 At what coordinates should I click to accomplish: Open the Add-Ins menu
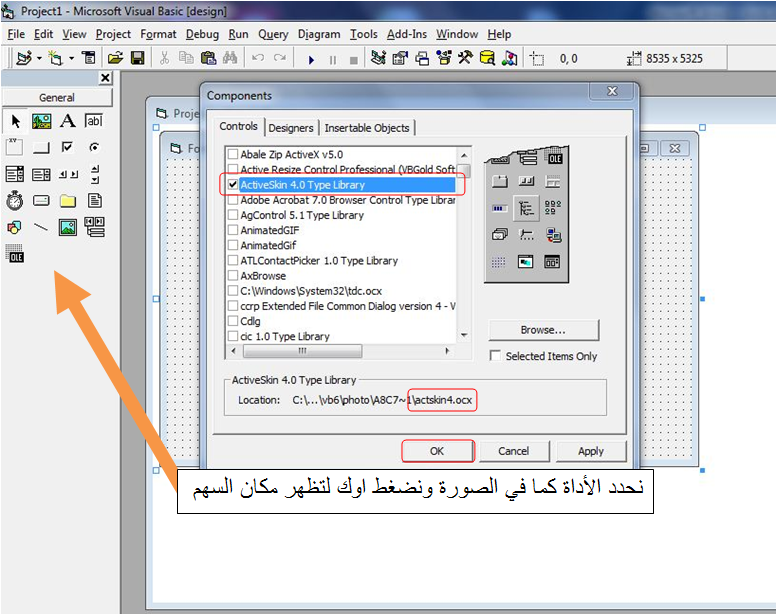[x=407, y=34]
